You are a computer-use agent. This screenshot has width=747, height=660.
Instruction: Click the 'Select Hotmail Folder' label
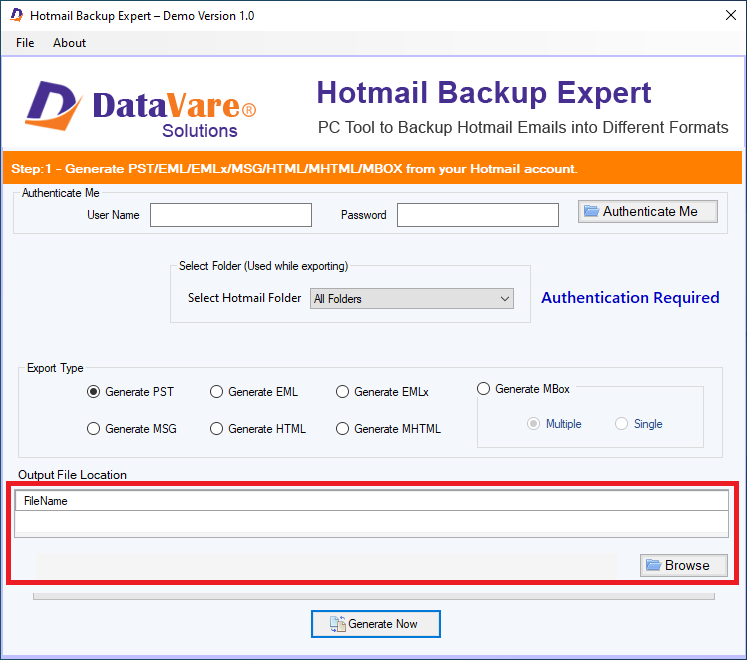(244, 298)
